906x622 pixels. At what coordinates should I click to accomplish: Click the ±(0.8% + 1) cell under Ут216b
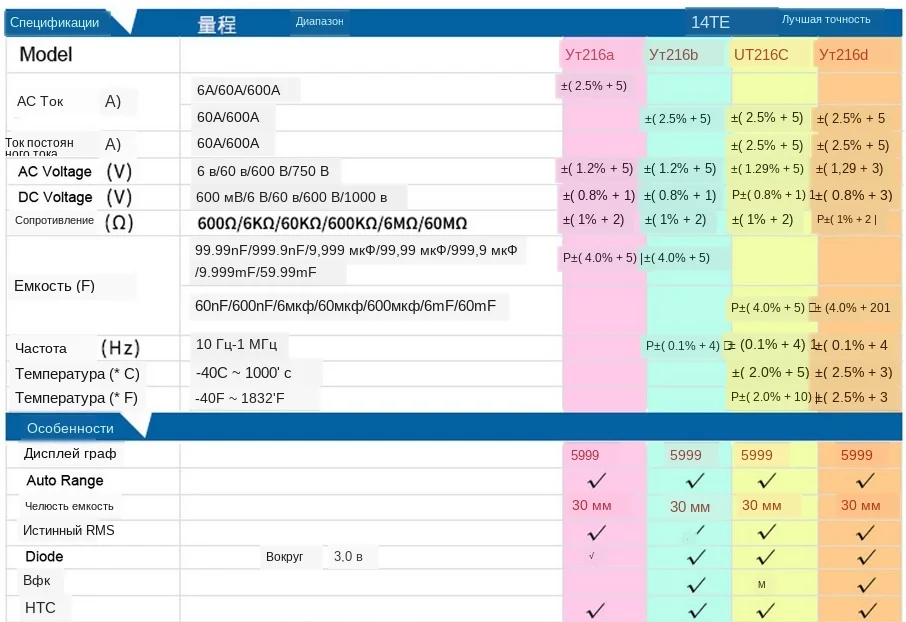680,195
